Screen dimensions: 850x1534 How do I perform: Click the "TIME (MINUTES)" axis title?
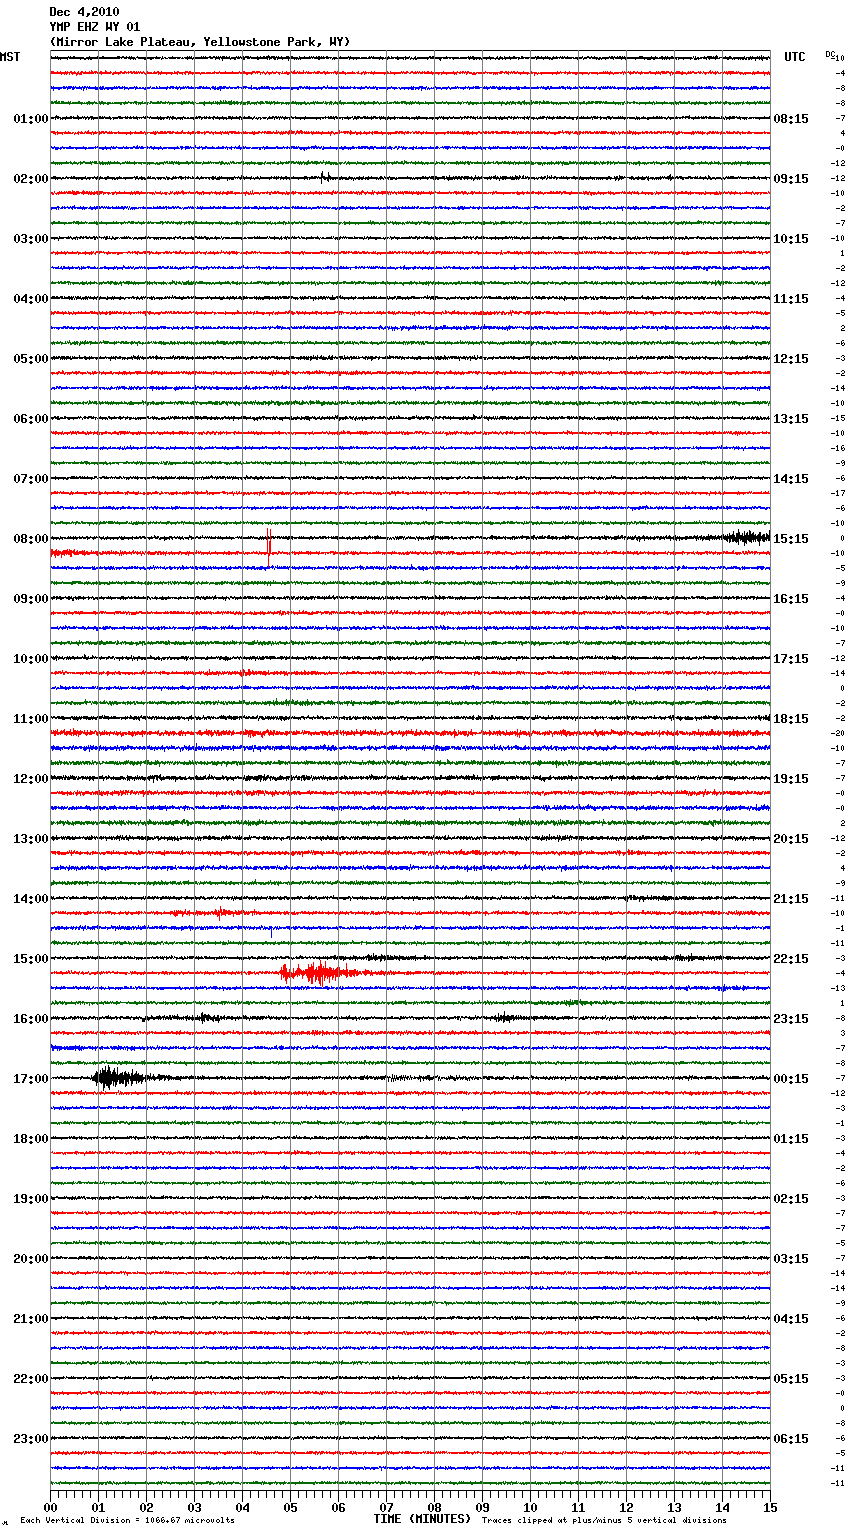422,1519
